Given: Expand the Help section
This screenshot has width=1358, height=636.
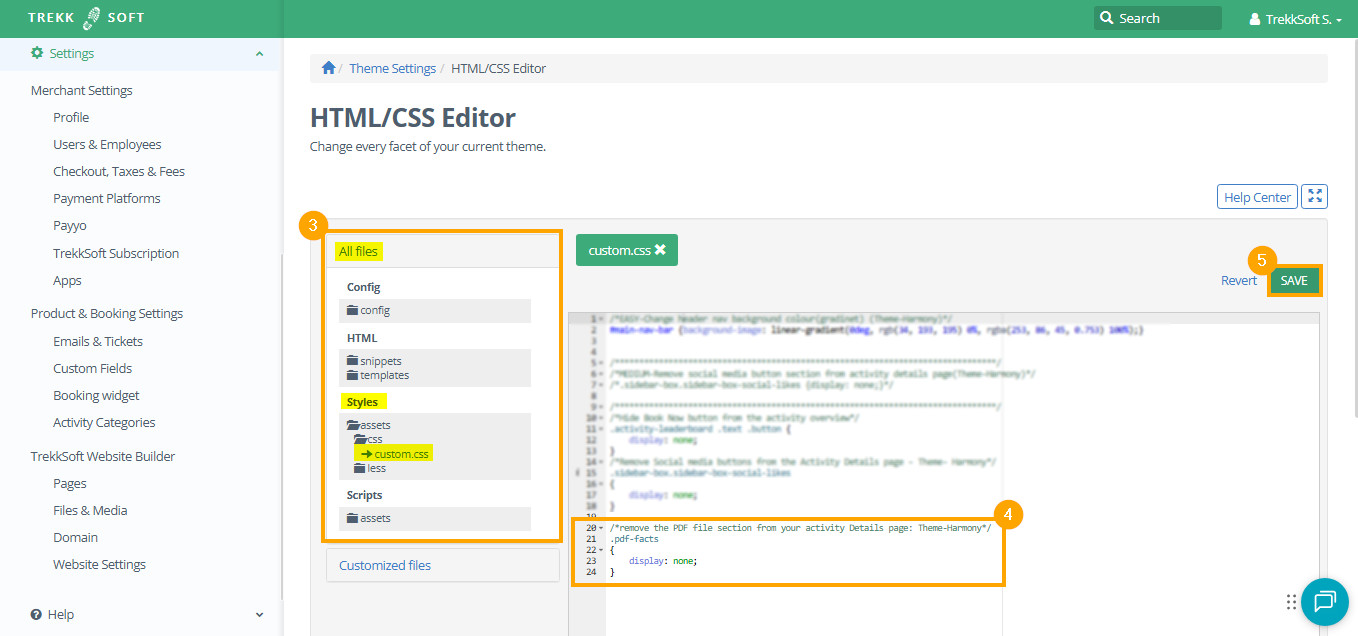Looking at the screenshot, I should coord(259,615).
